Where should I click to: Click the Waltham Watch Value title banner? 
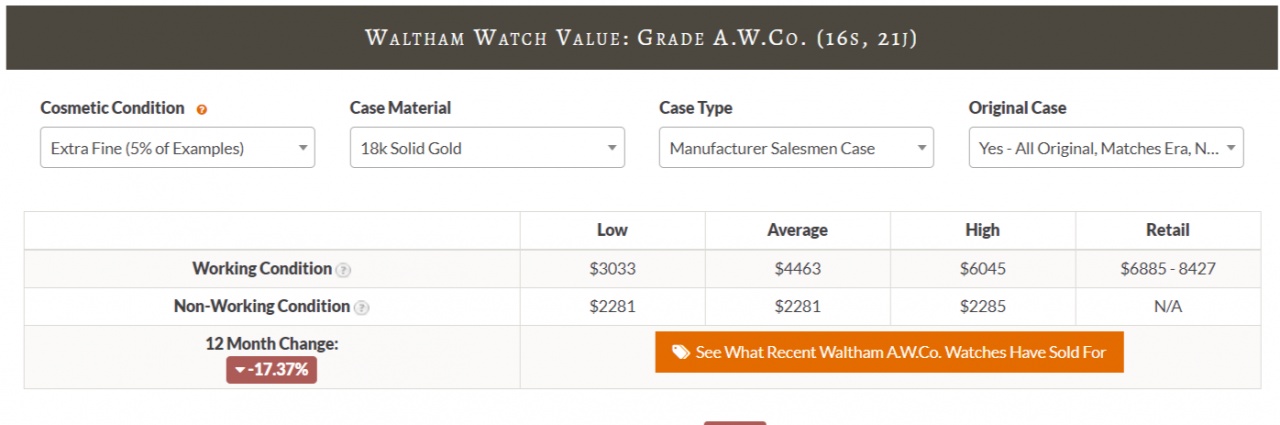pos(640,38)
